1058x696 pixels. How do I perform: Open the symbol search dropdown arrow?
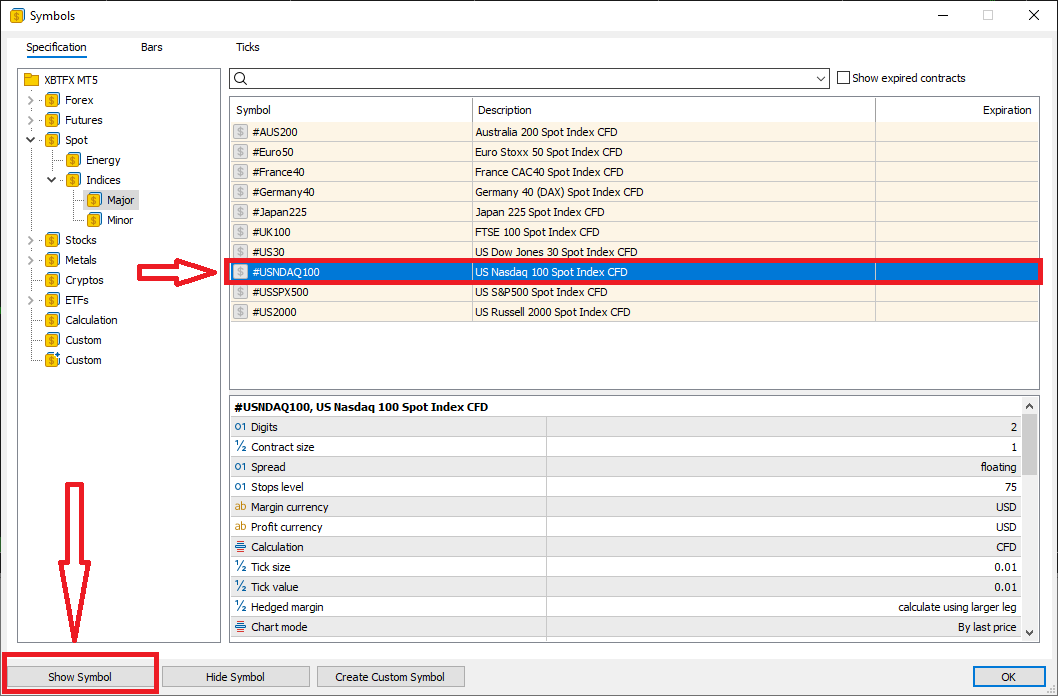pos(821,78)
